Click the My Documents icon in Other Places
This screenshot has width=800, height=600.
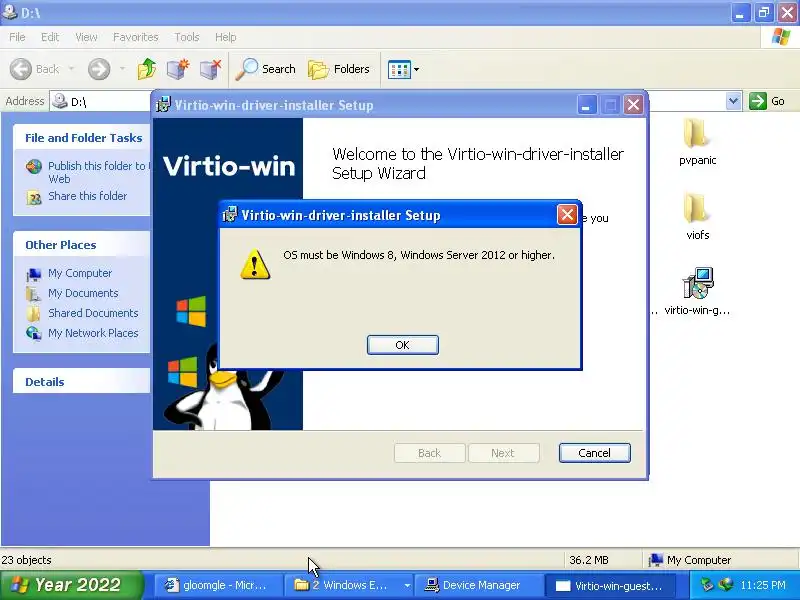point(34,294)
